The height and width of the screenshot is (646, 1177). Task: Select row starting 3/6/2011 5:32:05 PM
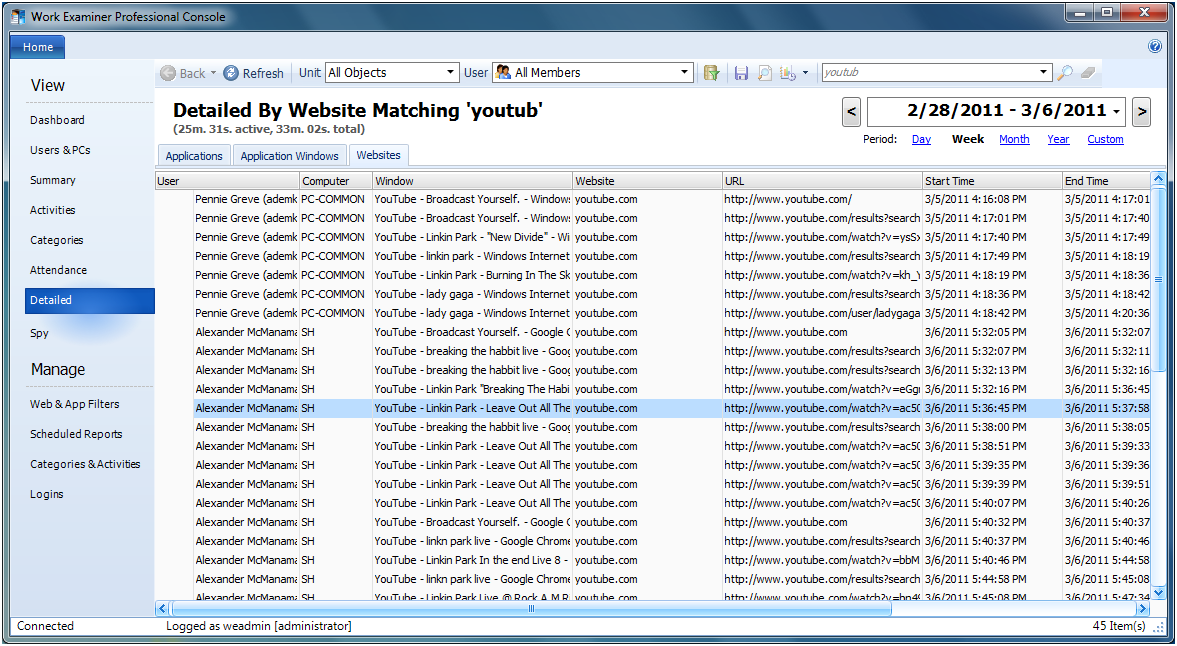pyautogui.click(x=652, y=332)
